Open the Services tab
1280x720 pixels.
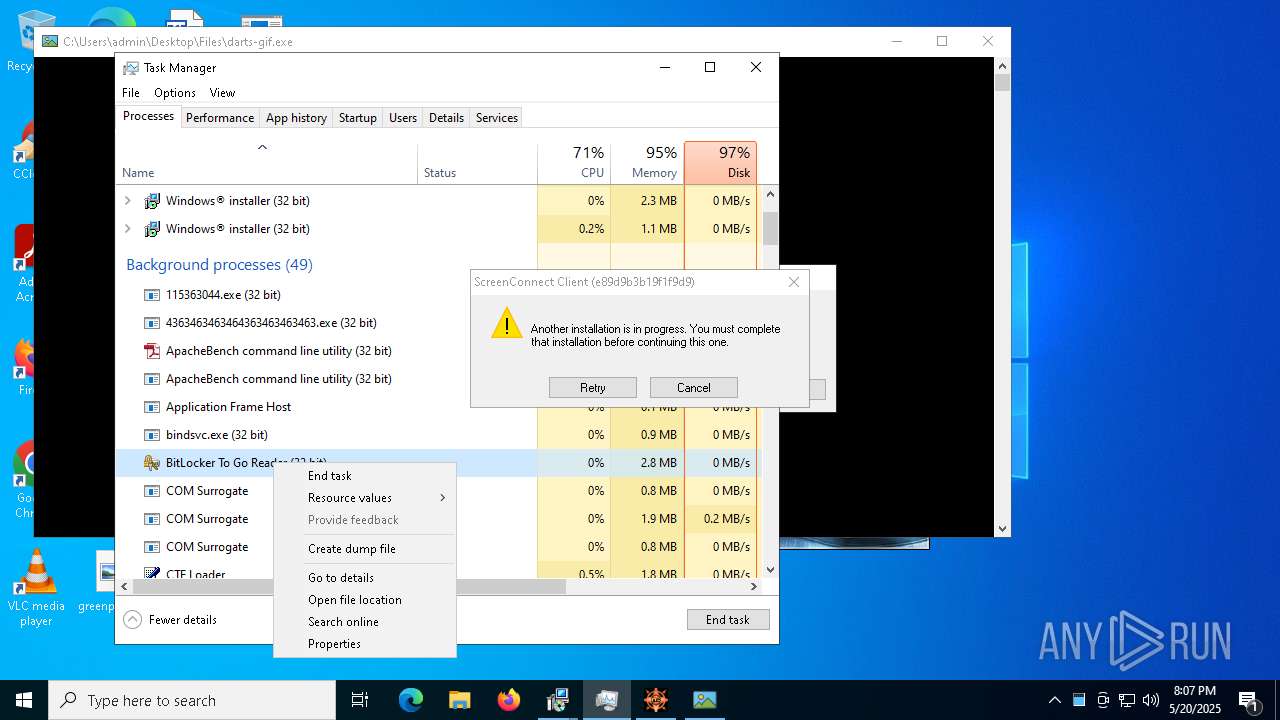[497, 118]
